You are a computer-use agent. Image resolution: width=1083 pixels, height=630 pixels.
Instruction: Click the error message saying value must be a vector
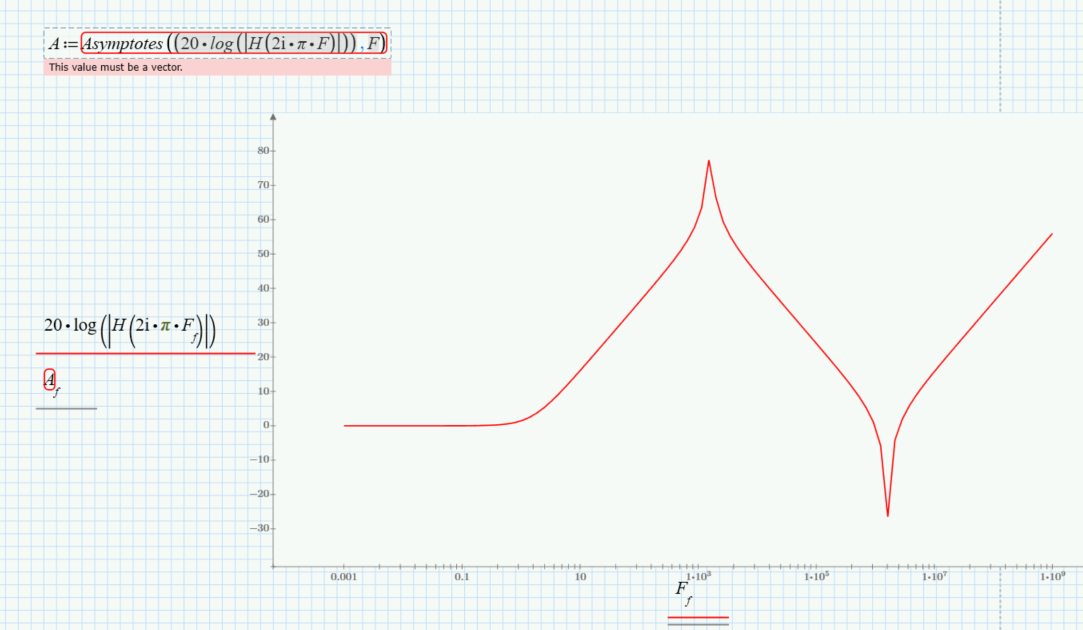click(113, 67)
